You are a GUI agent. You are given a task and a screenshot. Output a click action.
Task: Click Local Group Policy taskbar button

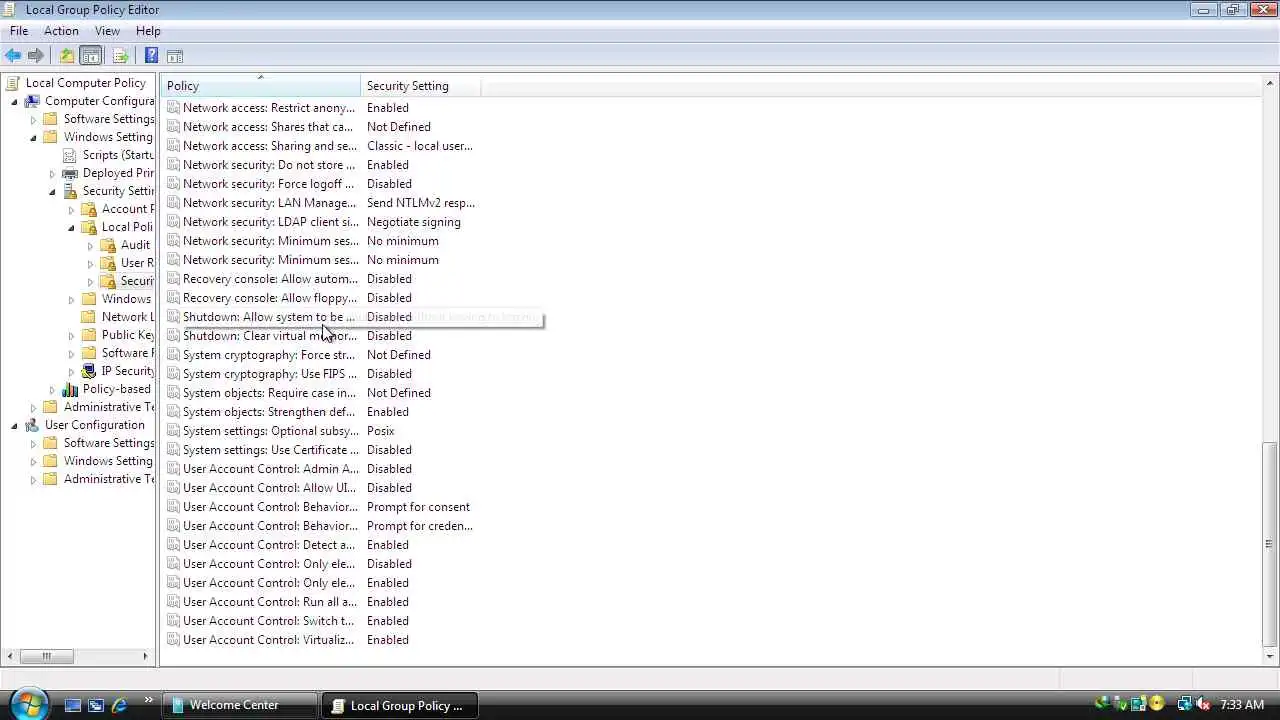pyautogui.click(x=400, y=705)
